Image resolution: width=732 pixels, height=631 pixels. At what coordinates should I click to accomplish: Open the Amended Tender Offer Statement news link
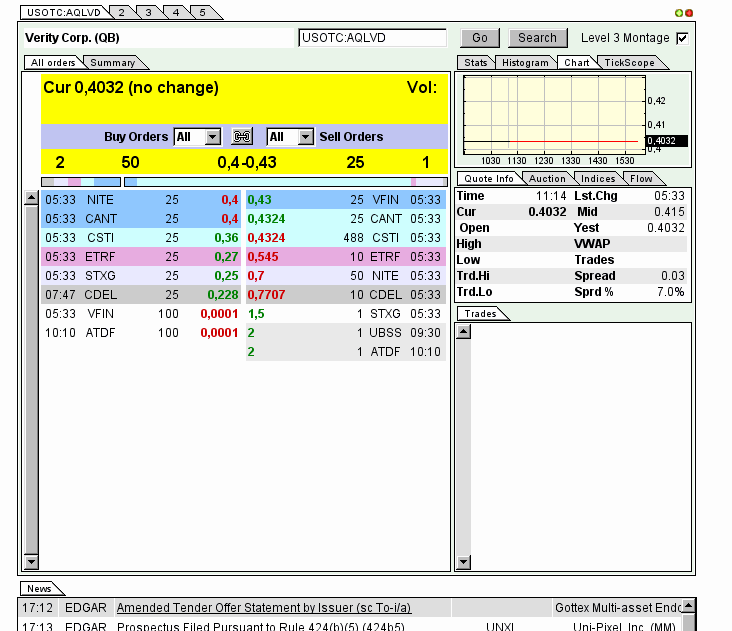click(280, 607)
